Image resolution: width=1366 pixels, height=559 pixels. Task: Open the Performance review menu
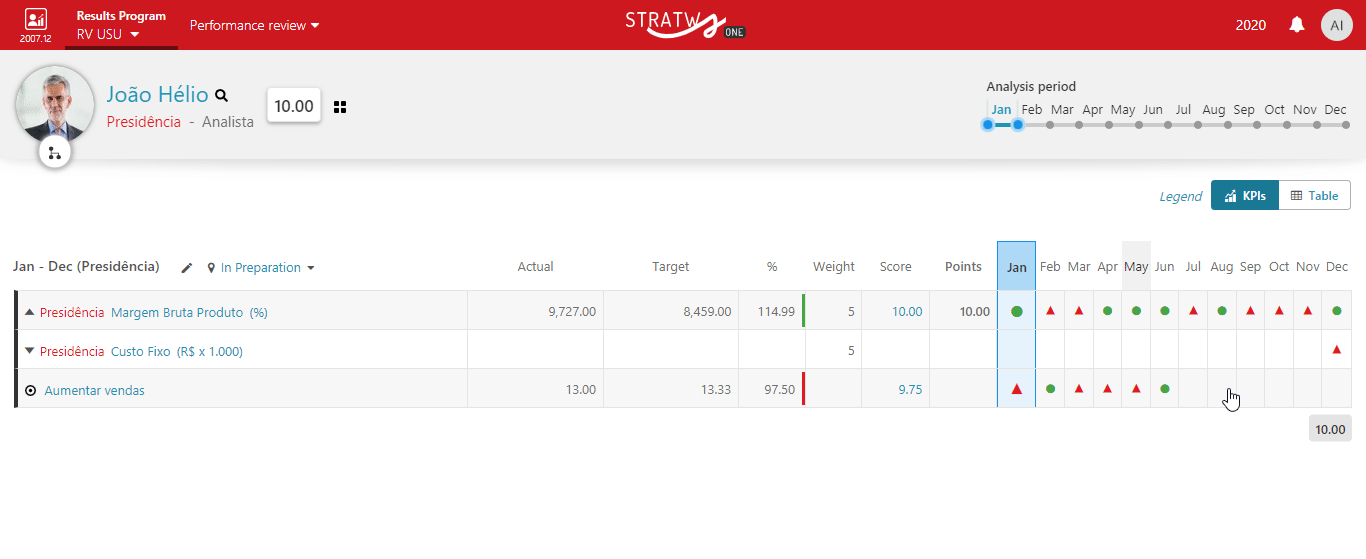coord(254,25)
